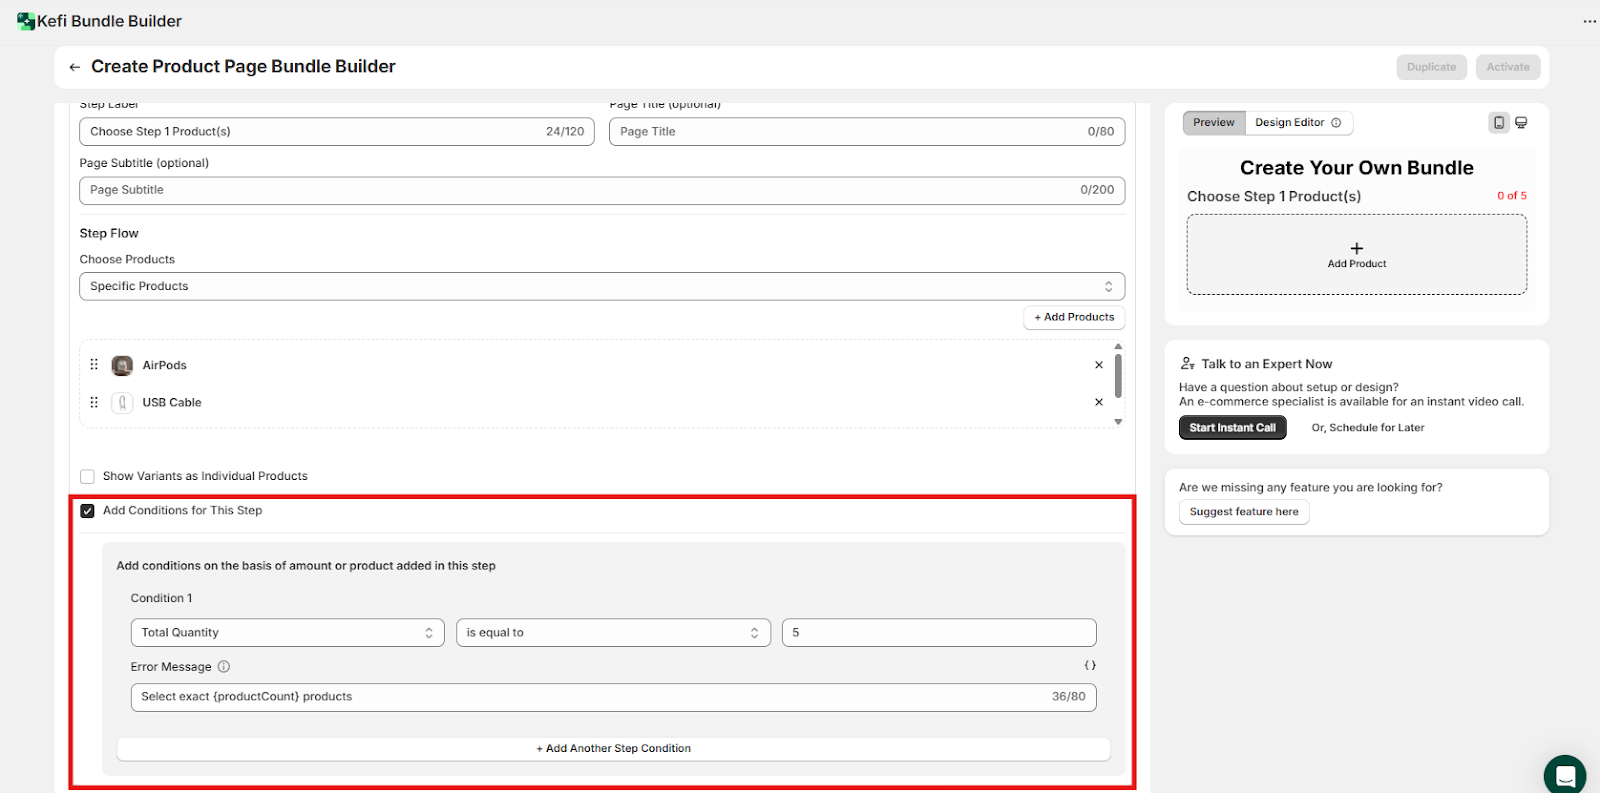Viewport: 1600px width, 793px height.
Task: Open the Total Quantity condition dropdown
Action: tap(287, 633)
